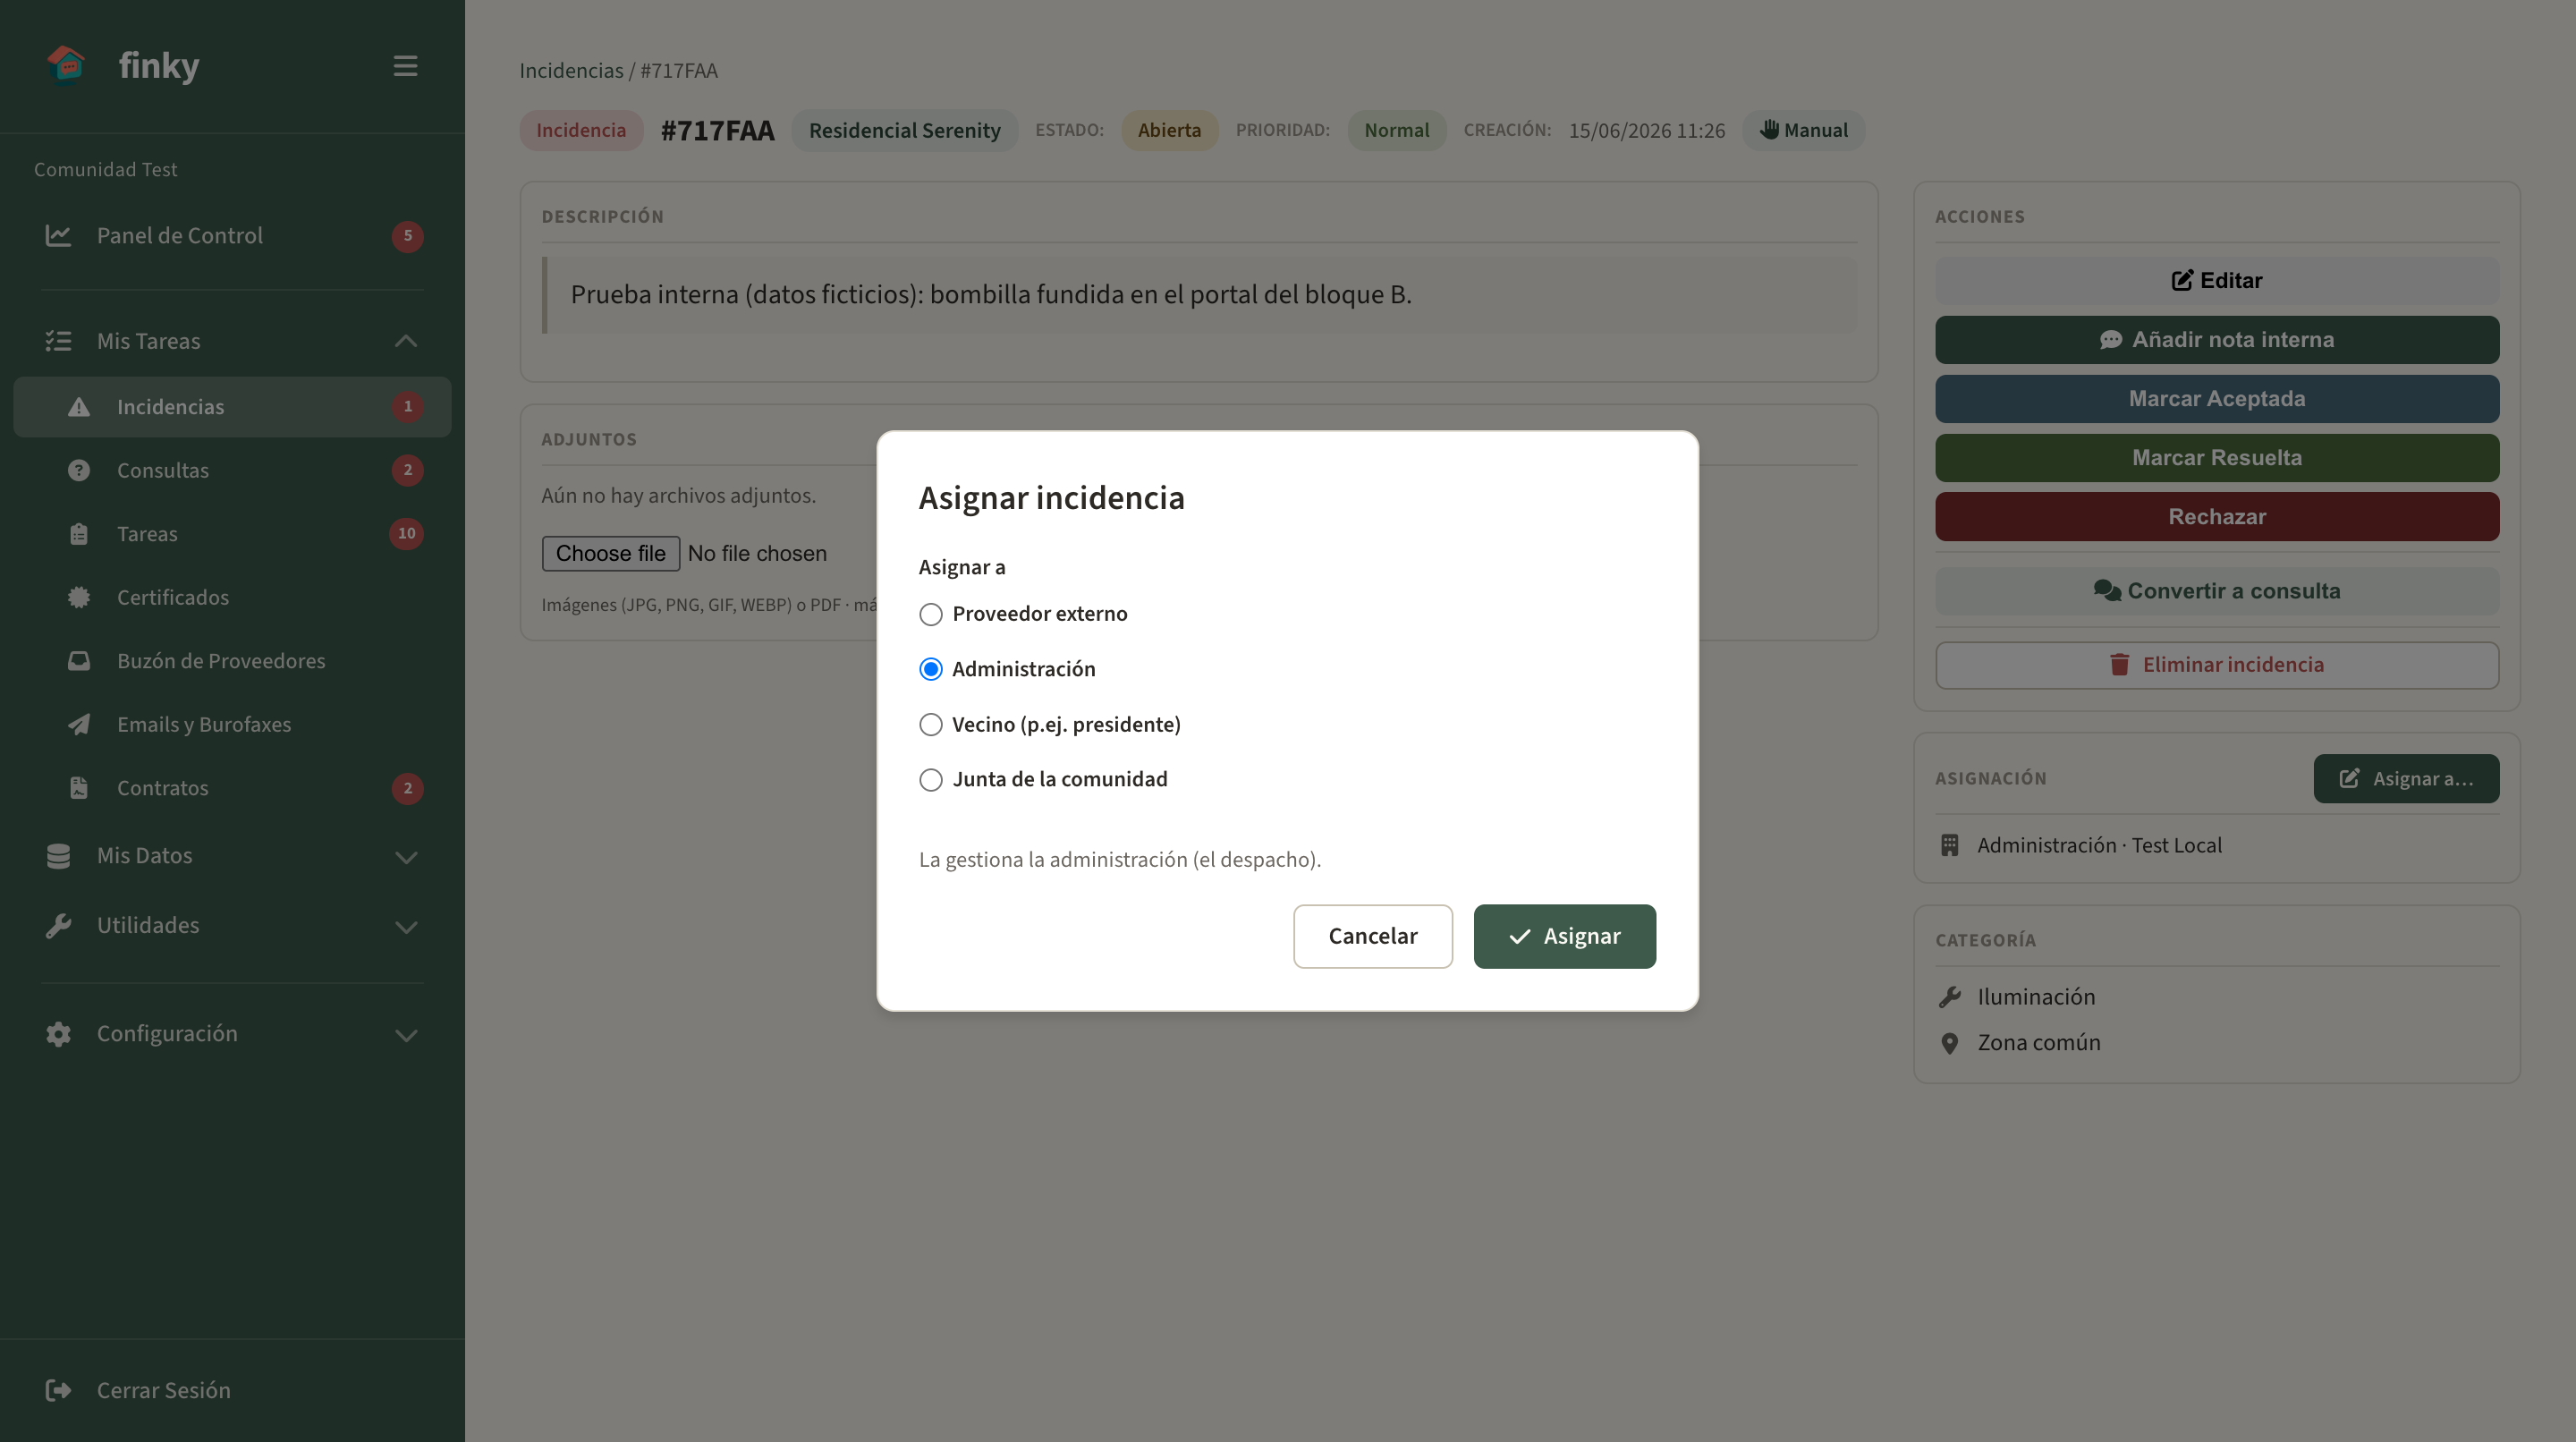2576x1442 pixels.
Task: Click the Comunidad Test label
Action: [105, 169]
